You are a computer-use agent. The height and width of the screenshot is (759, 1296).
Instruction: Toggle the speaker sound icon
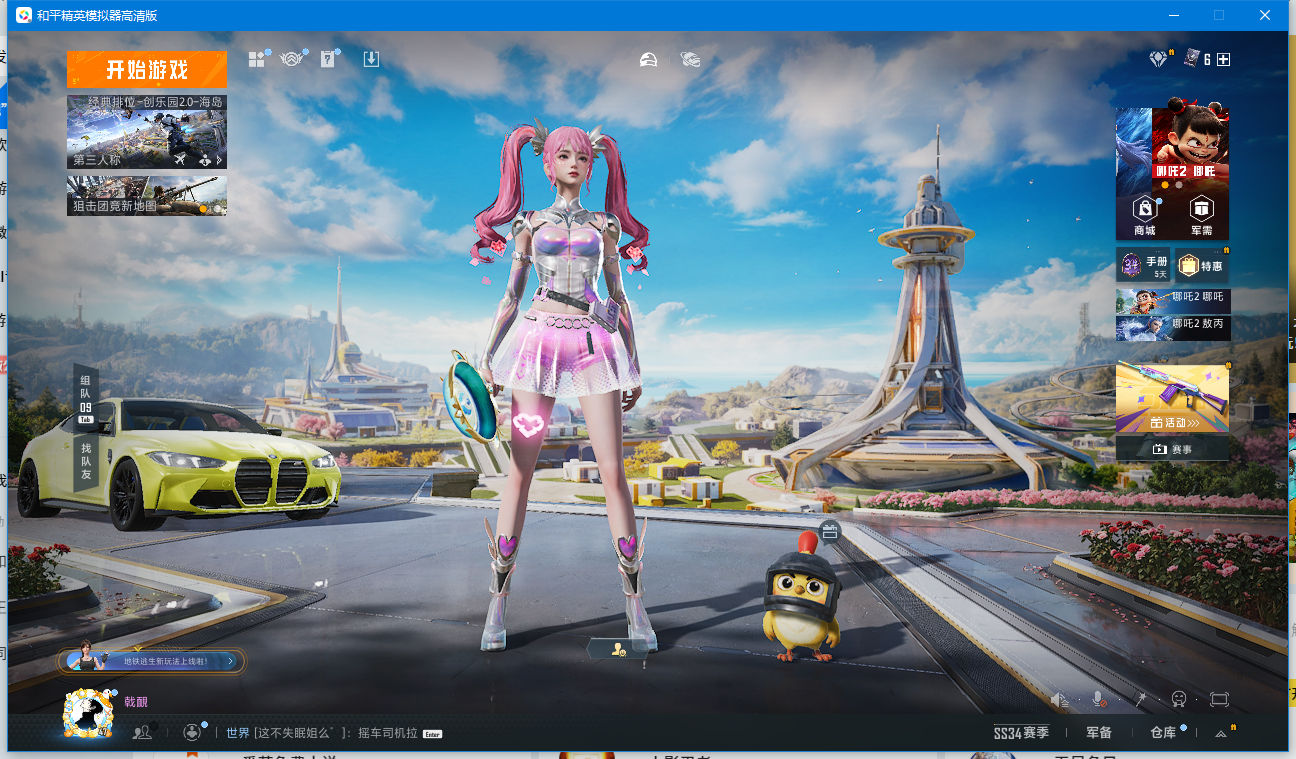click(1060, 699)
